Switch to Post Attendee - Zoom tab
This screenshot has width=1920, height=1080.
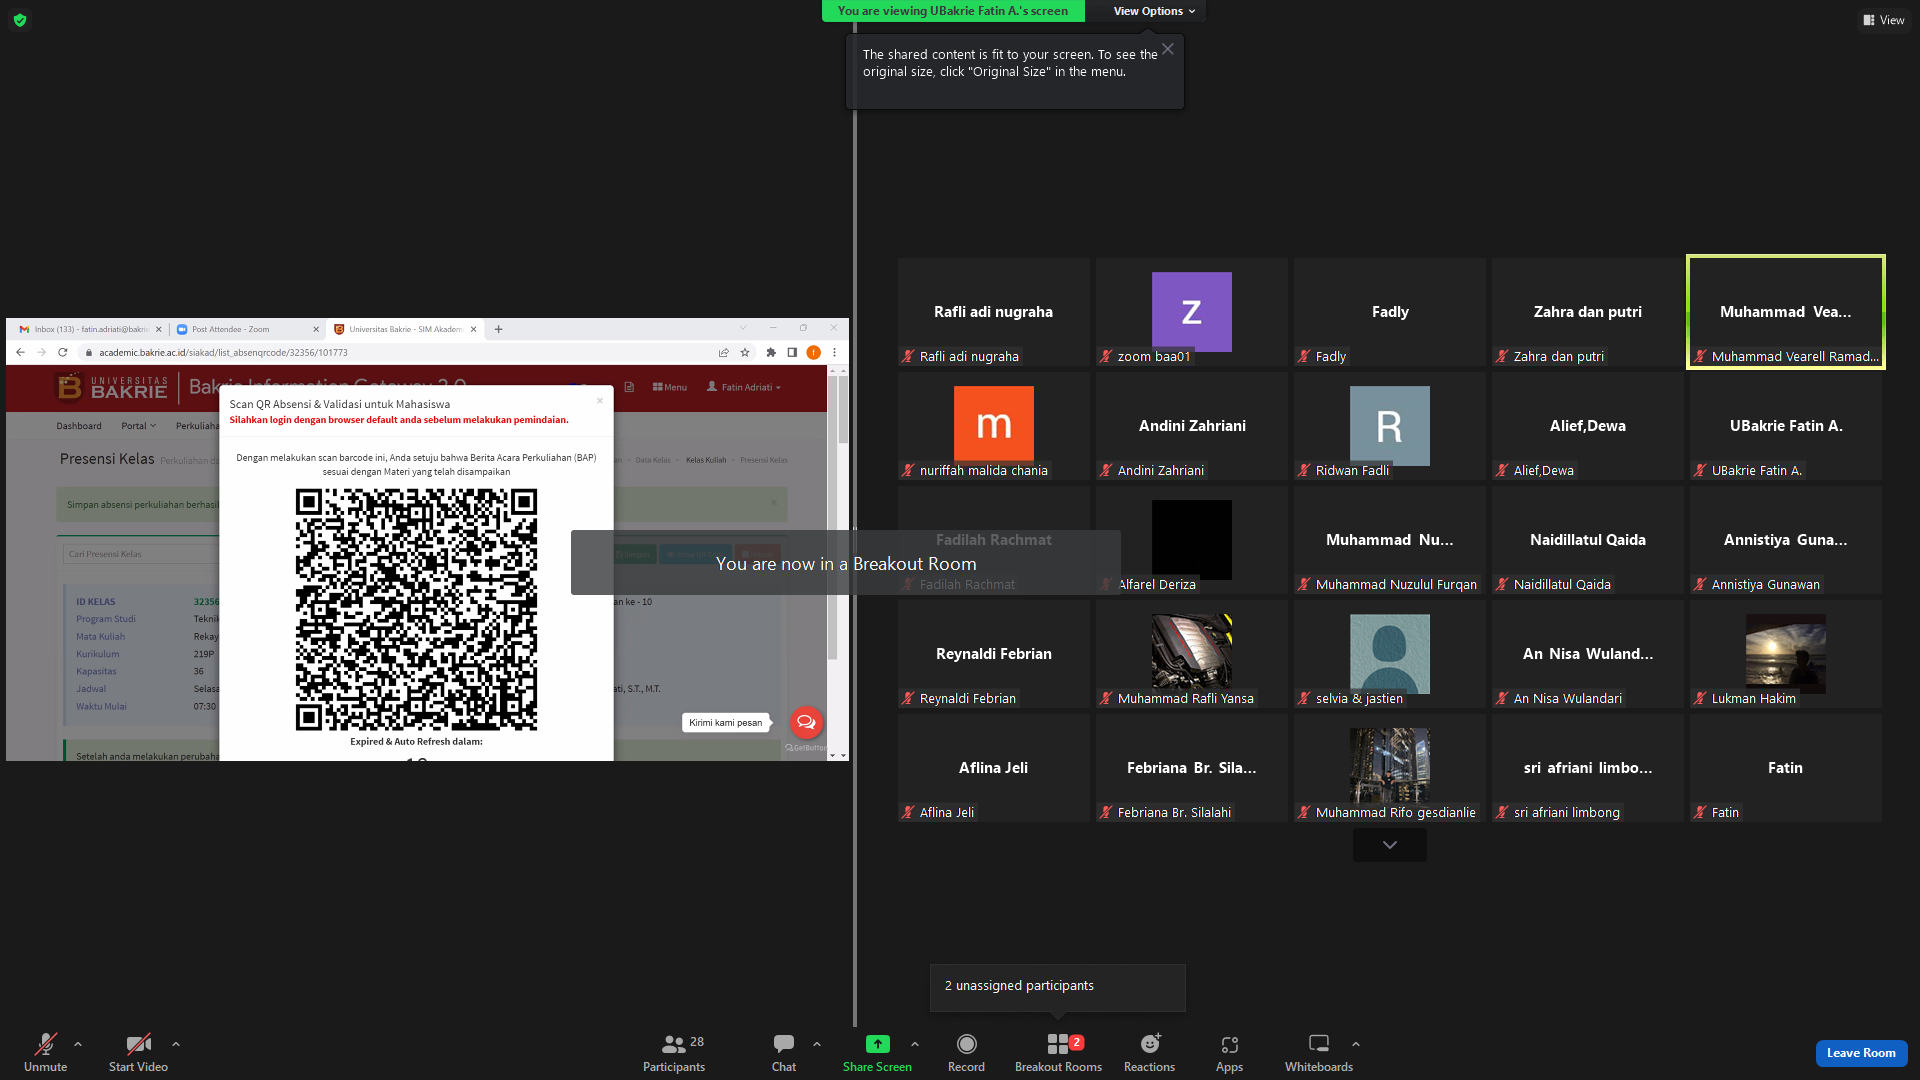click(248, 329)
